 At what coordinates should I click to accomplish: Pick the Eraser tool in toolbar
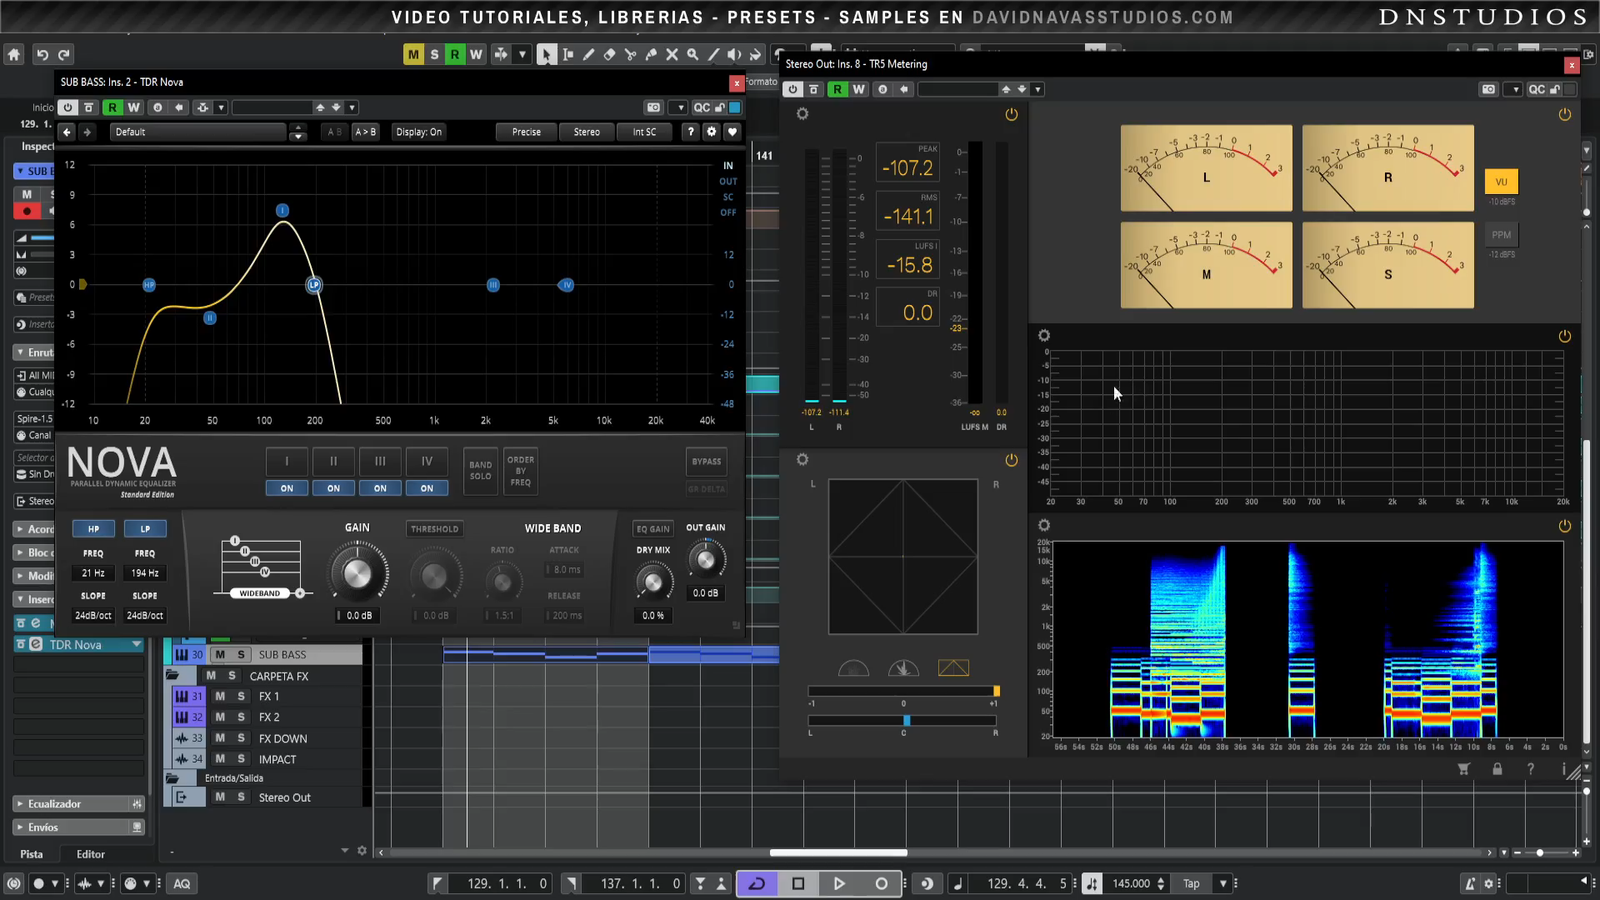tap(609, 55)
